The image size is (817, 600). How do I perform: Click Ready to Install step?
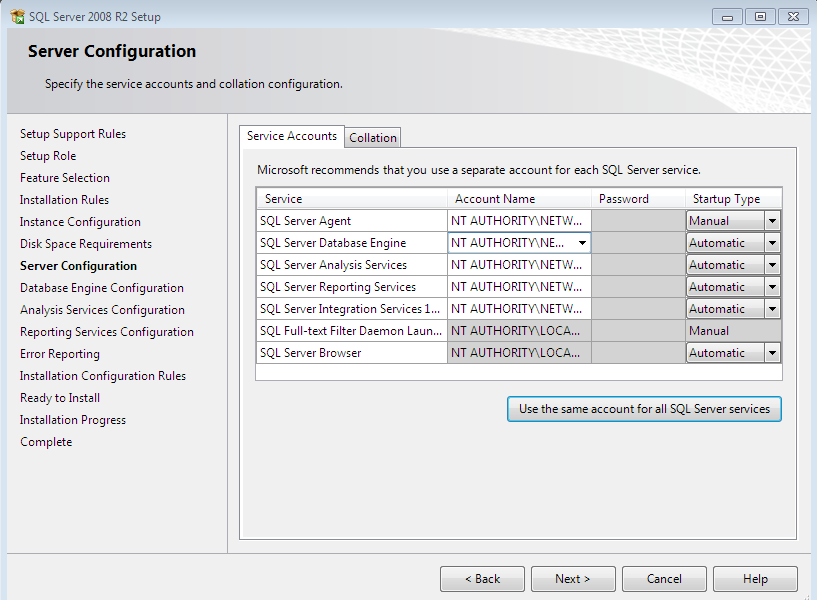pyautogui.click(x=60, y=398)
